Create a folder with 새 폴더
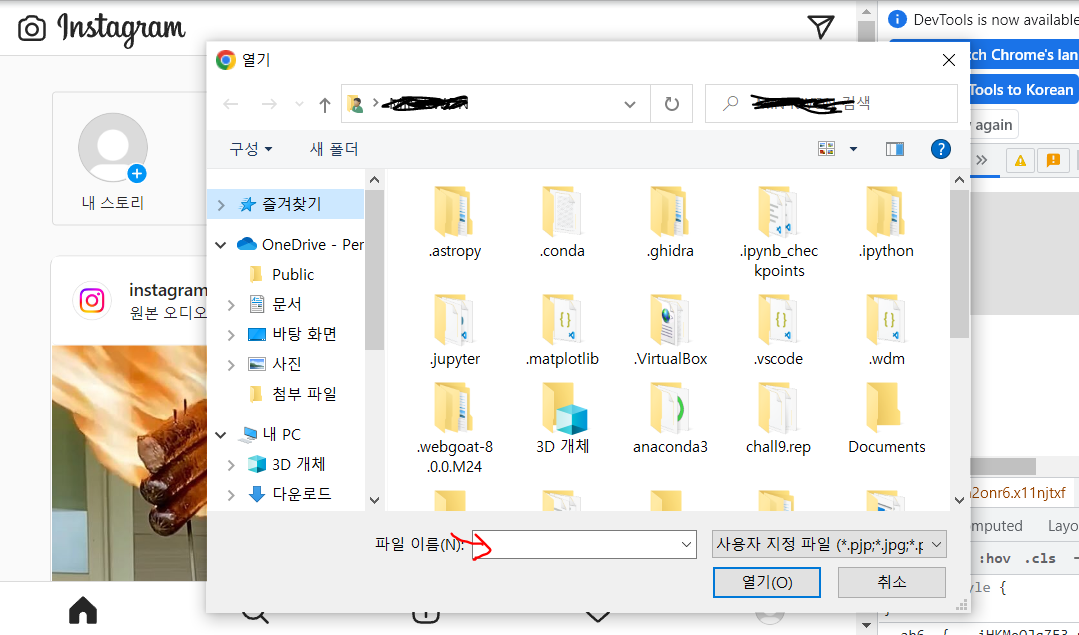 click(x=334, y=149)
